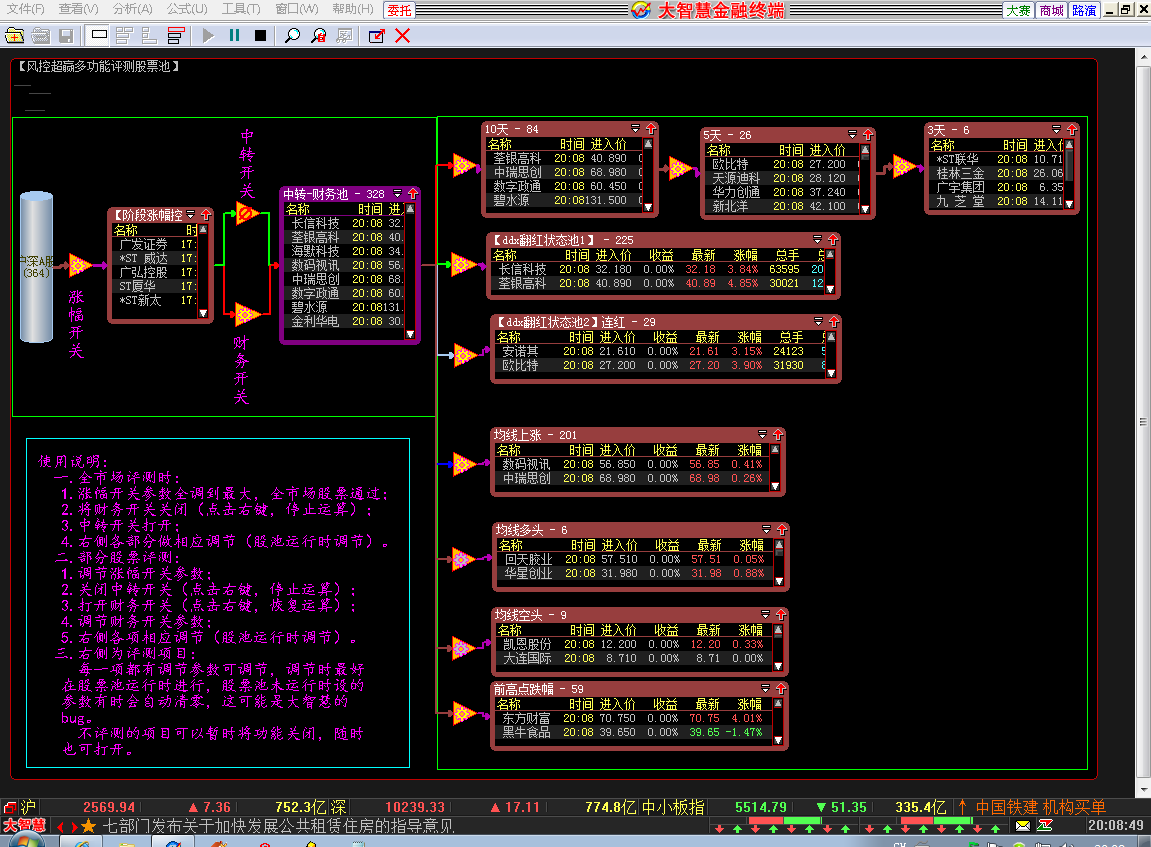The width and height of the screenshot is (1151, 847).
Task: Toggle the 中转开关 triangle switch node
Action: [x=247, y=214]
